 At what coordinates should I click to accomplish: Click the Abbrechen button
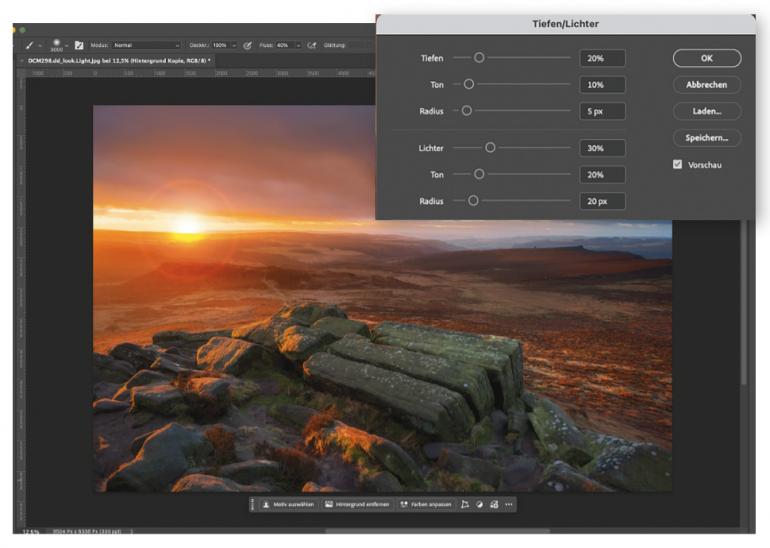coord(707,84)
